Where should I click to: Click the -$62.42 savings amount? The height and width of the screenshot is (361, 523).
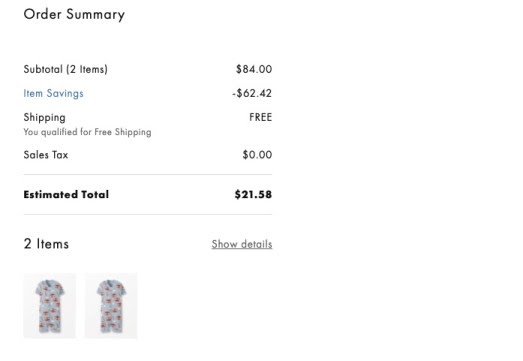(252, 93)
